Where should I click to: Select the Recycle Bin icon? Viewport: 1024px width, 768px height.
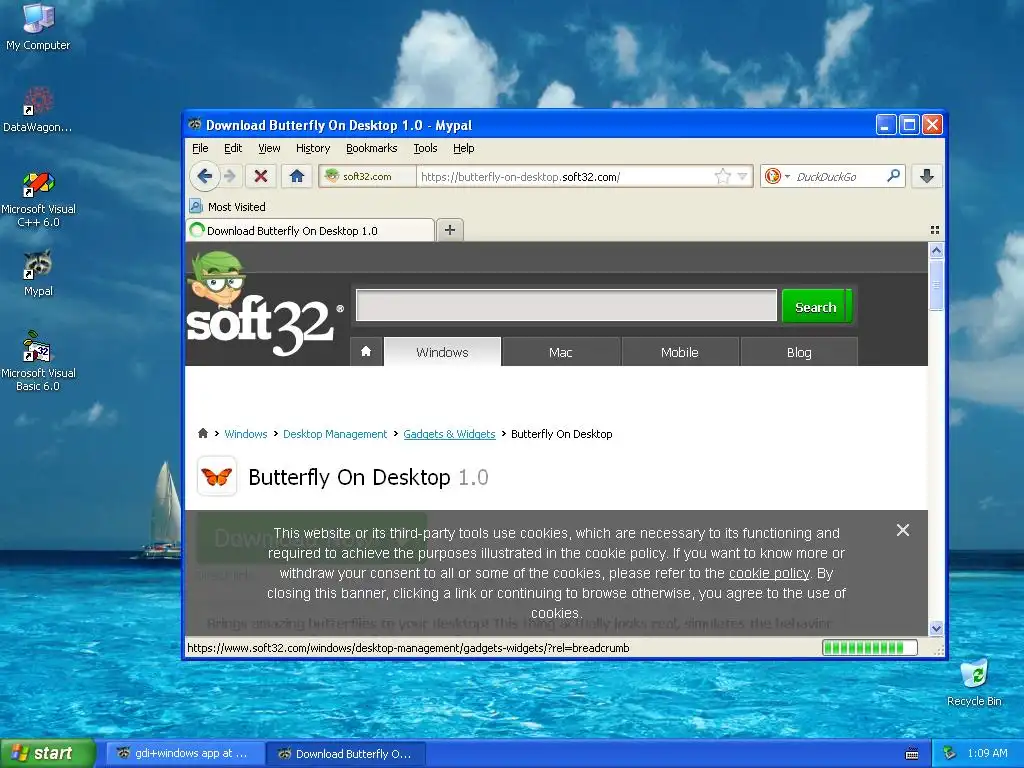pyautogui.click(x=974, y=683)
